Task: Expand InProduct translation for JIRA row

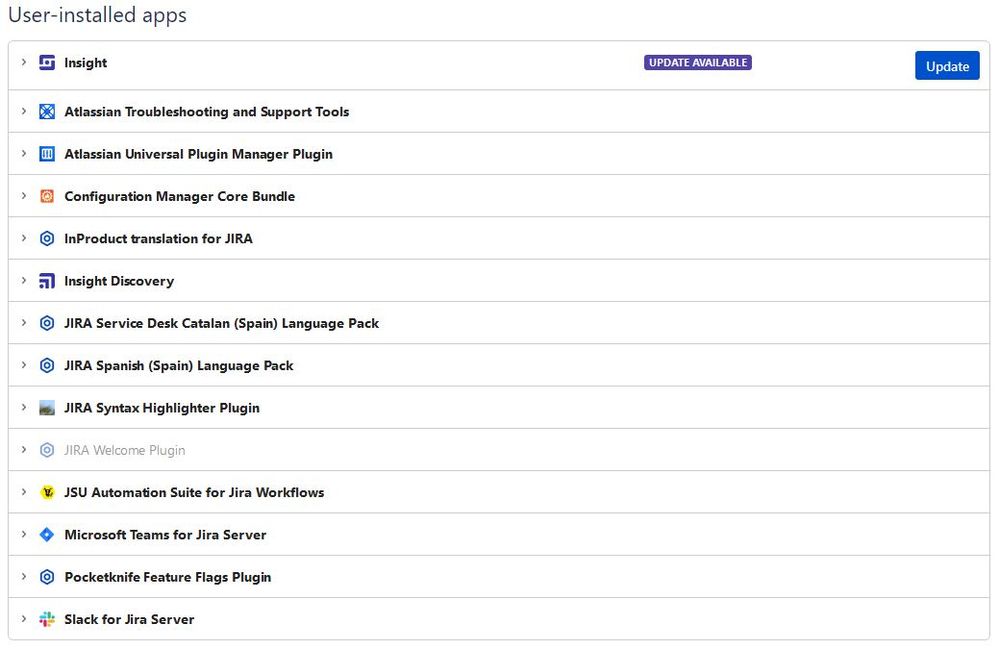Action: 24,238
